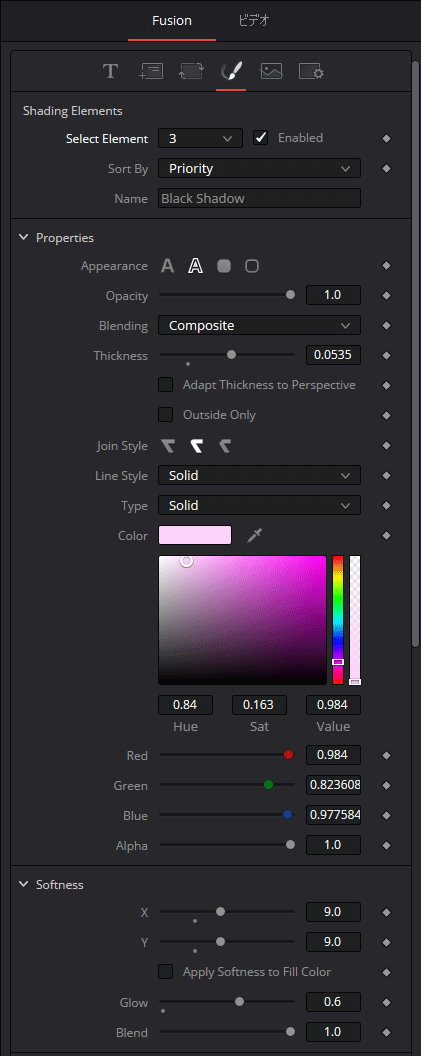Screen dimensions: 421x1056
Task: Open the Transform tab icon
Action: pyautogui.click(x=191, y=71)
